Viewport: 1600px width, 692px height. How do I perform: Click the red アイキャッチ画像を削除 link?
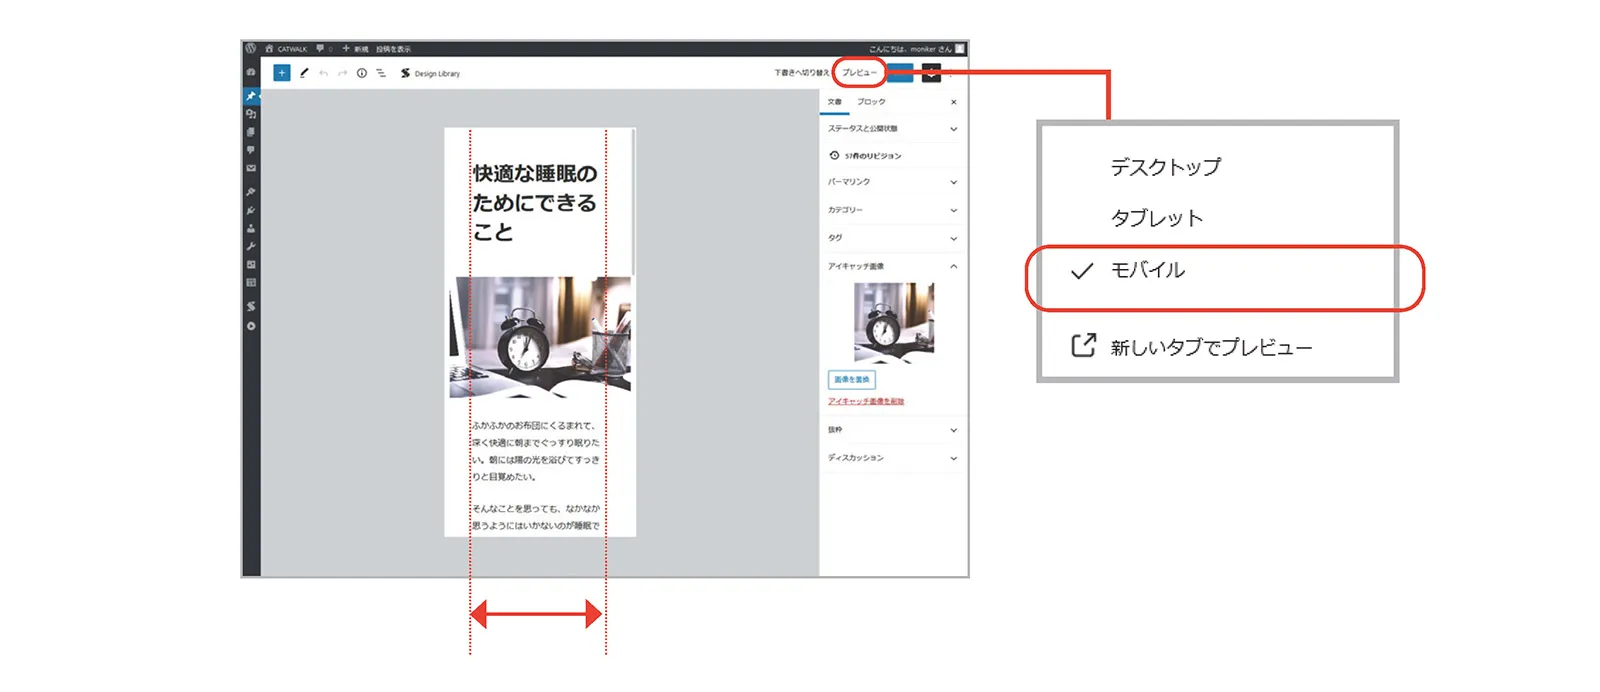click(866, 401)
